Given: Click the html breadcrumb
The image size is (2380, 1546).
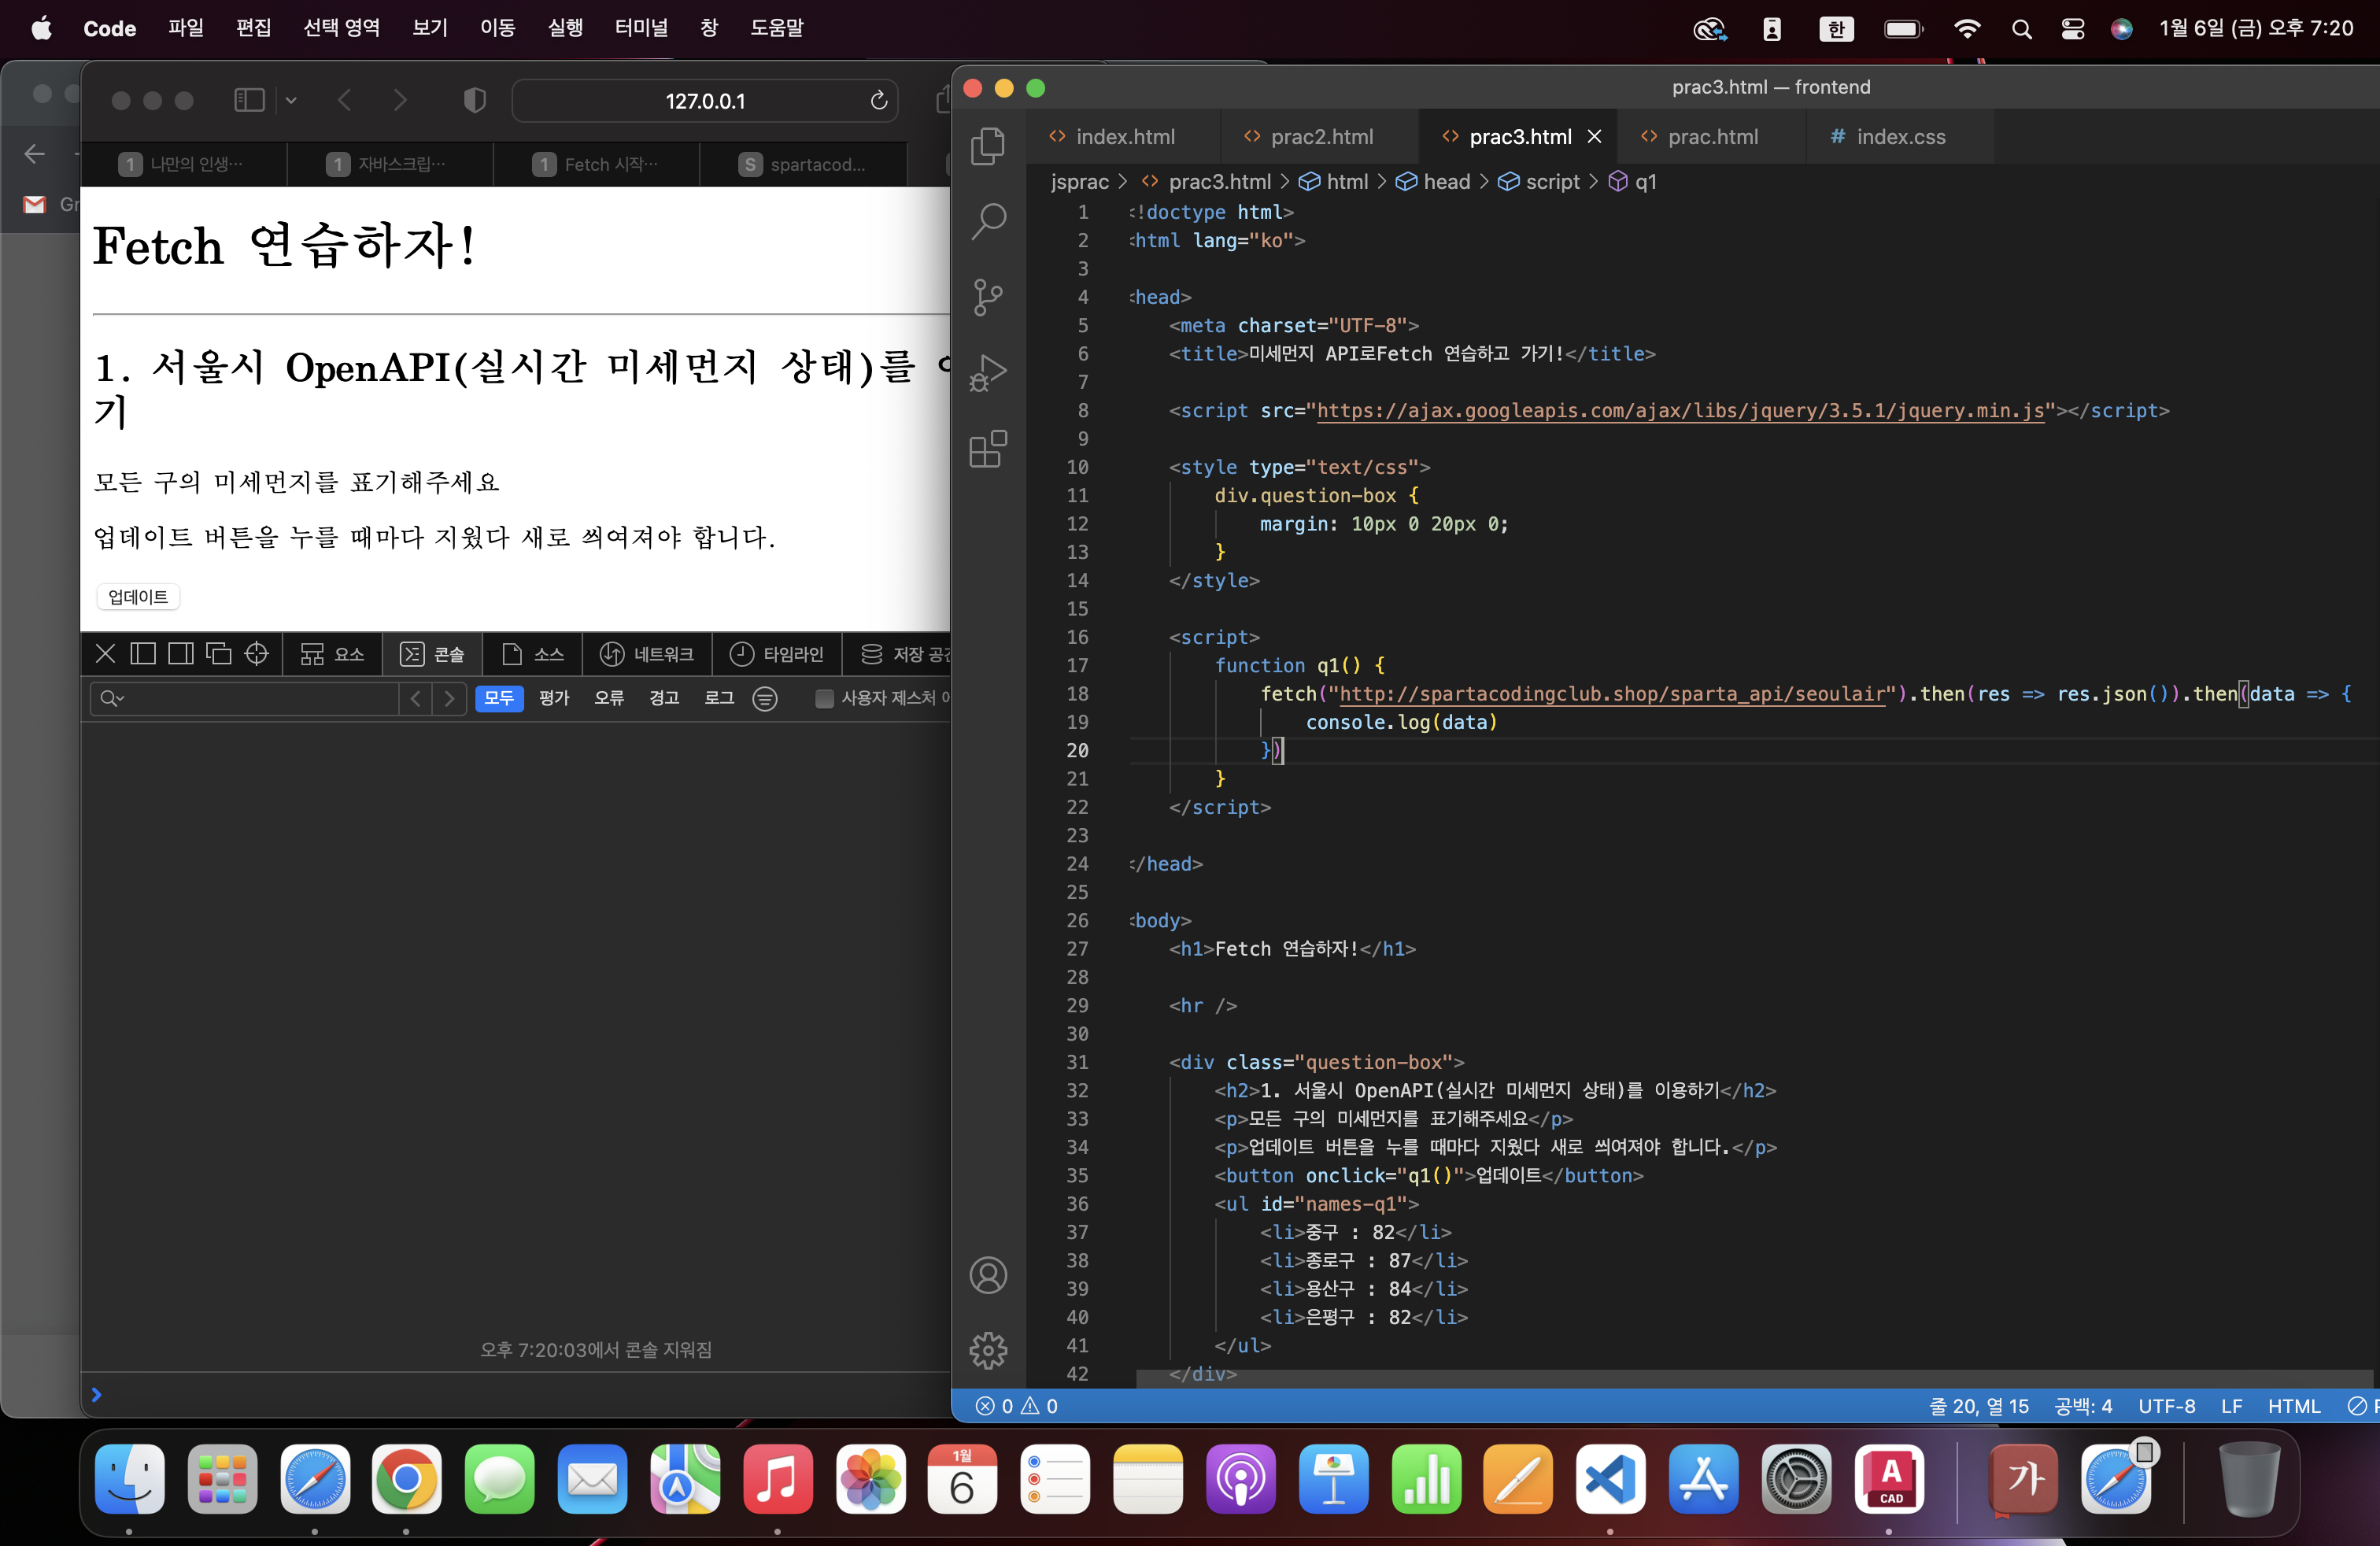Looking at the screenshot, I should coord(1333,182).
